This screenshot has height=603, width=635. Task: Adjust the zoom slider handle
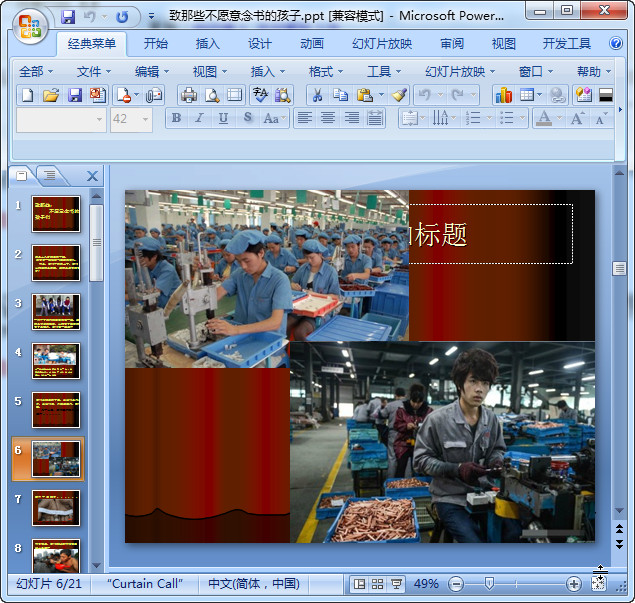(489, 584)
